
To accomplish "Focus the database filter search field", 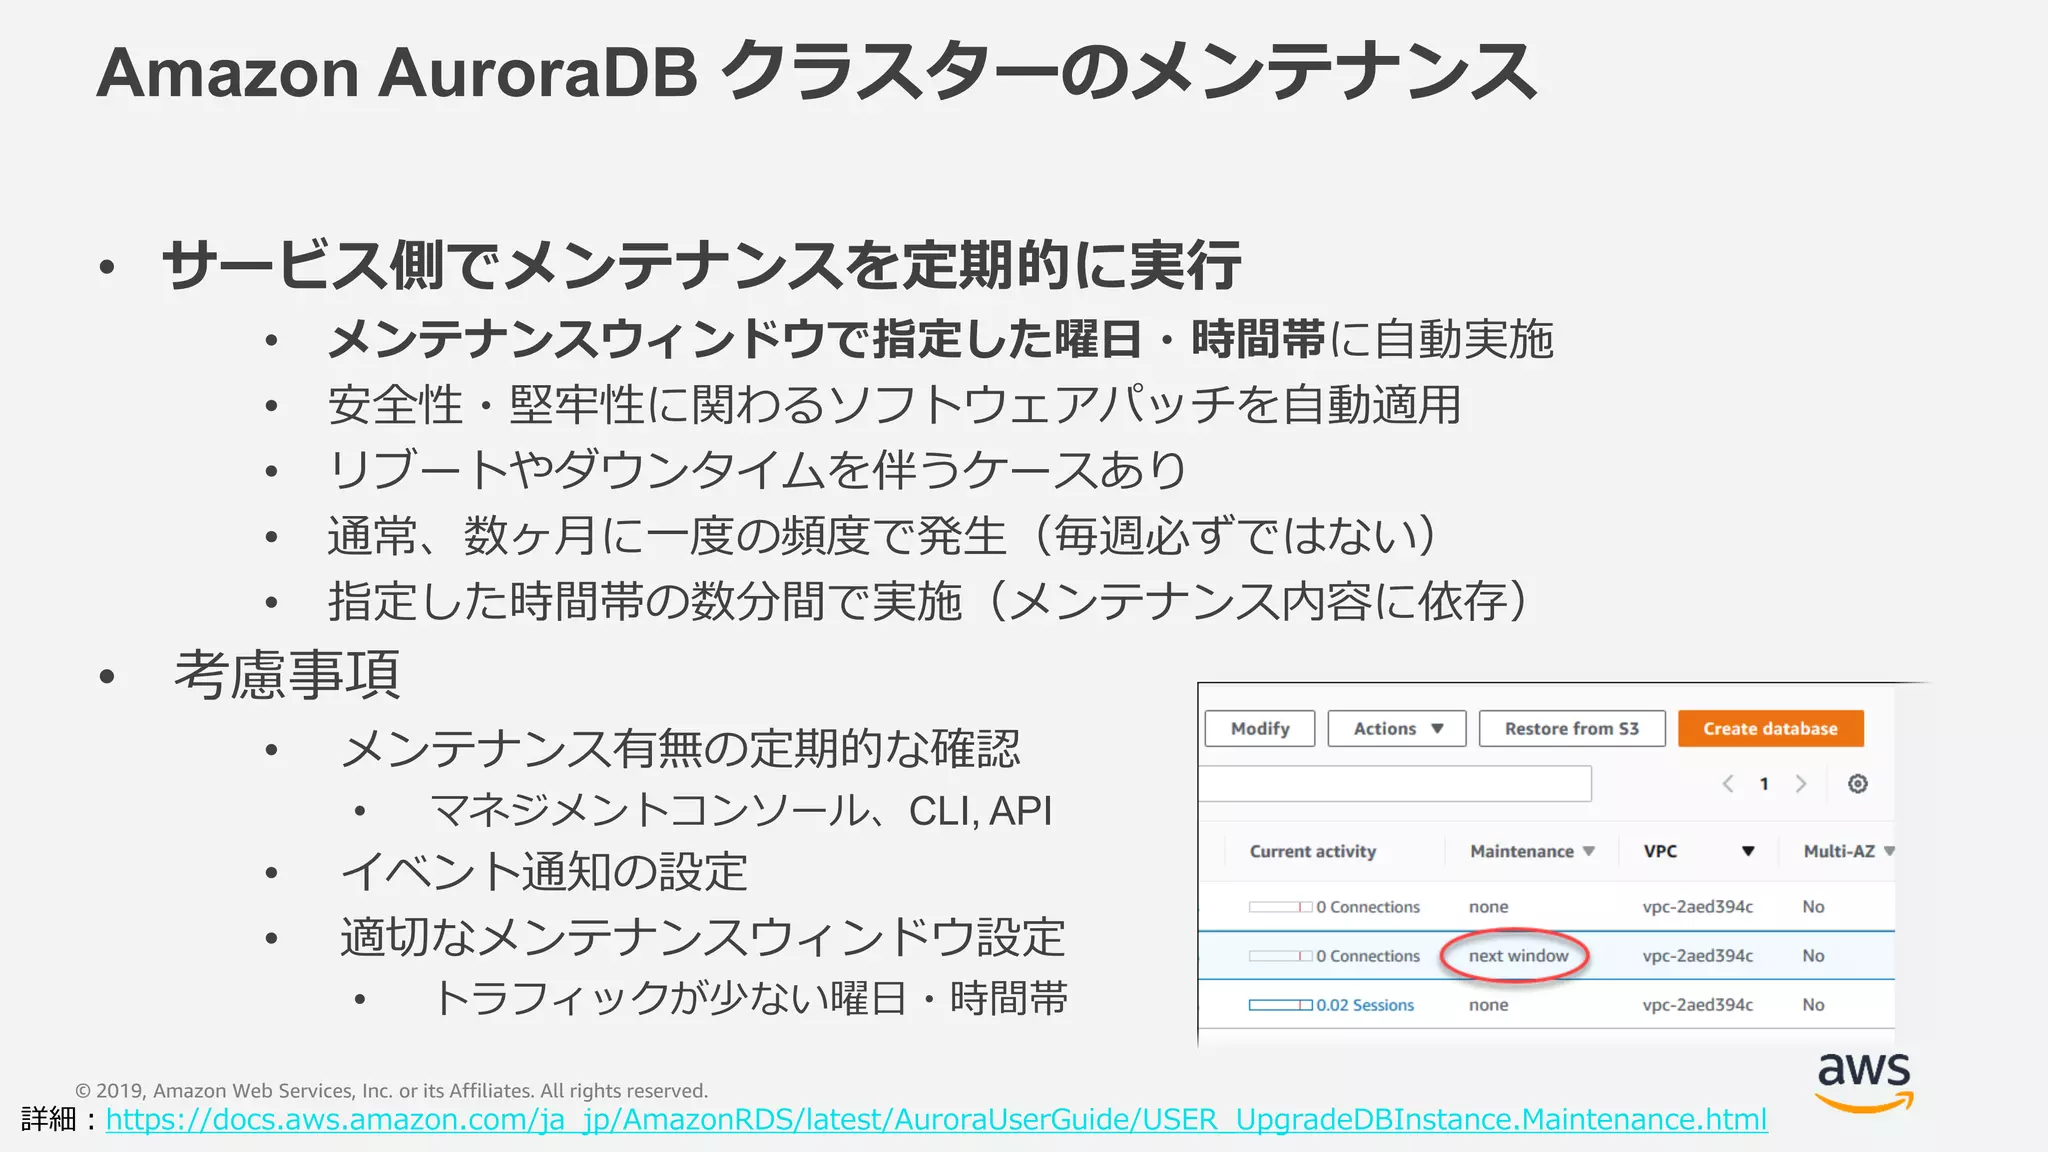I will (1395, 784).
